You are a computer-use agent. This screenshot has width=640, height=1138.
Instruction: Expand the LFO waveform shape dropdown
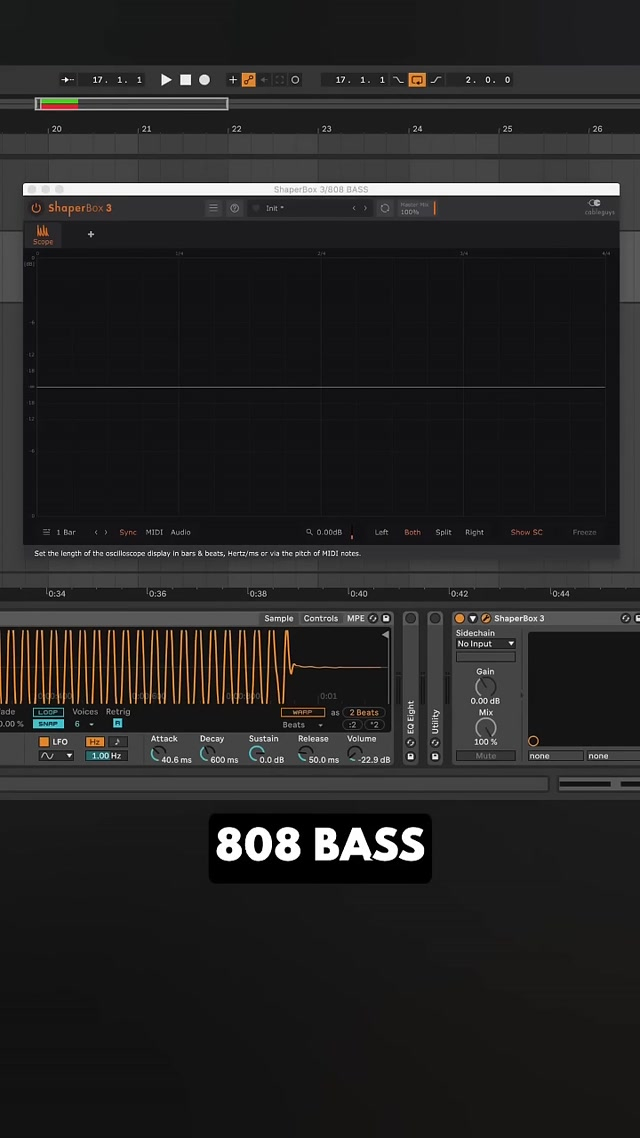pos(56,756)
